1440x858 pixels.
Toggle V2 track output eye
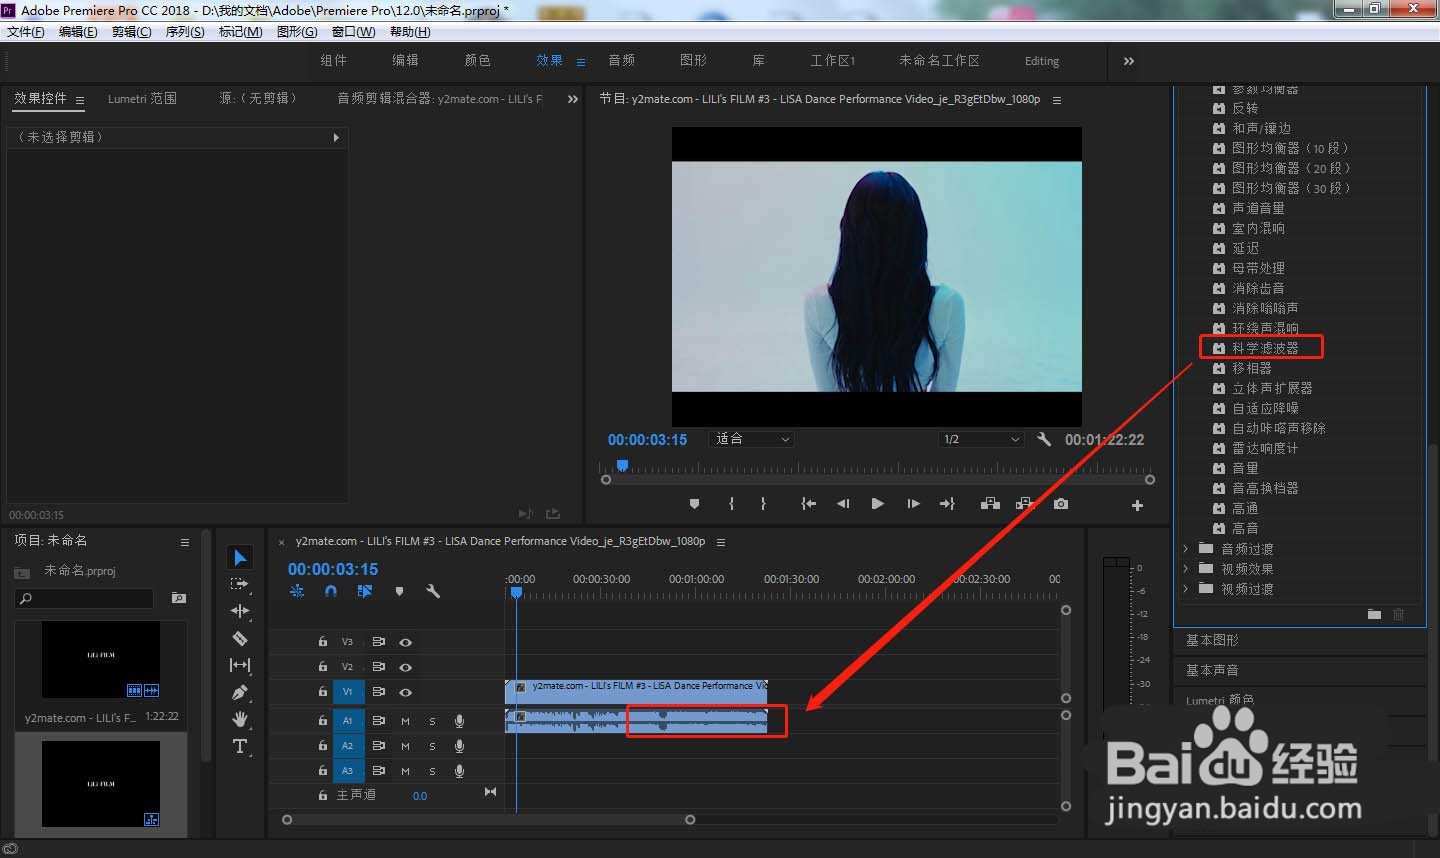tap(405, 667)
